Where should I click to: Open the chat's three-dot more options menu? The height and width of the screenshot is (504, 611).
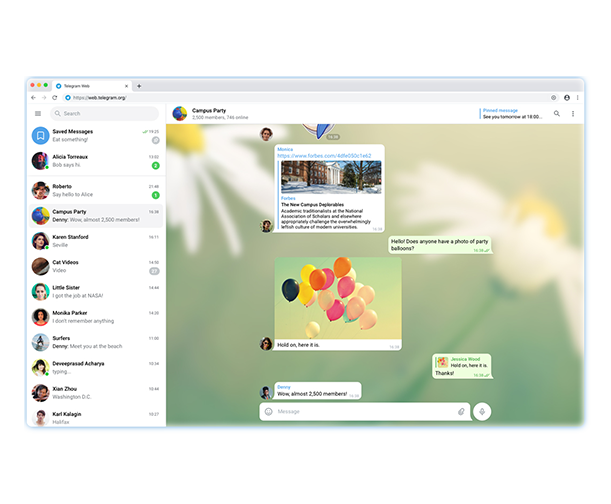pos(573,113)
